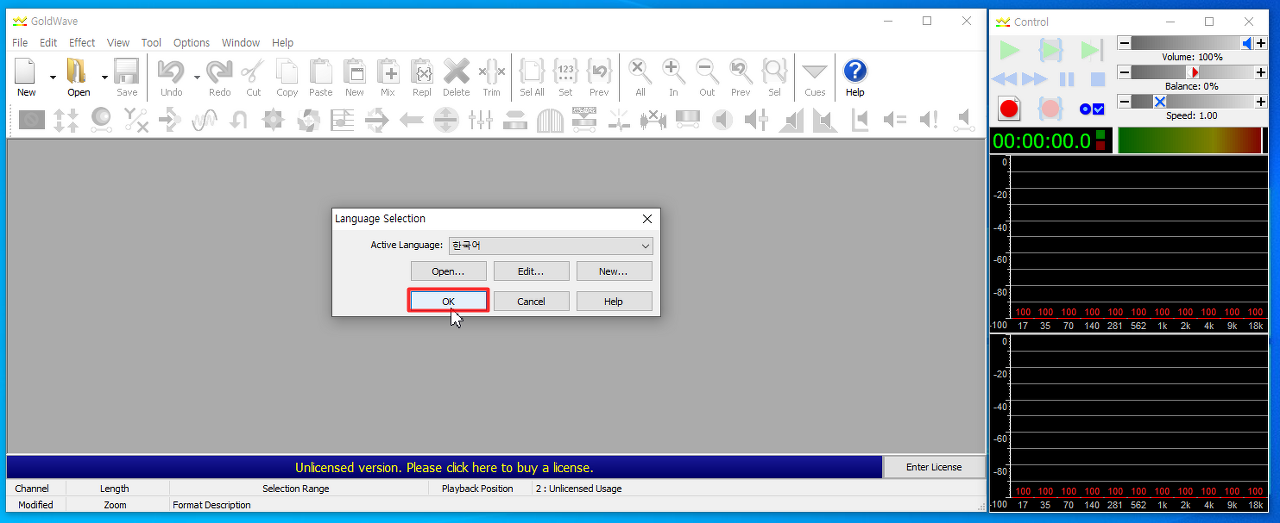Click the equalizer sliders effect icon
This screenshot has height=523, width=1280.
[x=481, y=120]
